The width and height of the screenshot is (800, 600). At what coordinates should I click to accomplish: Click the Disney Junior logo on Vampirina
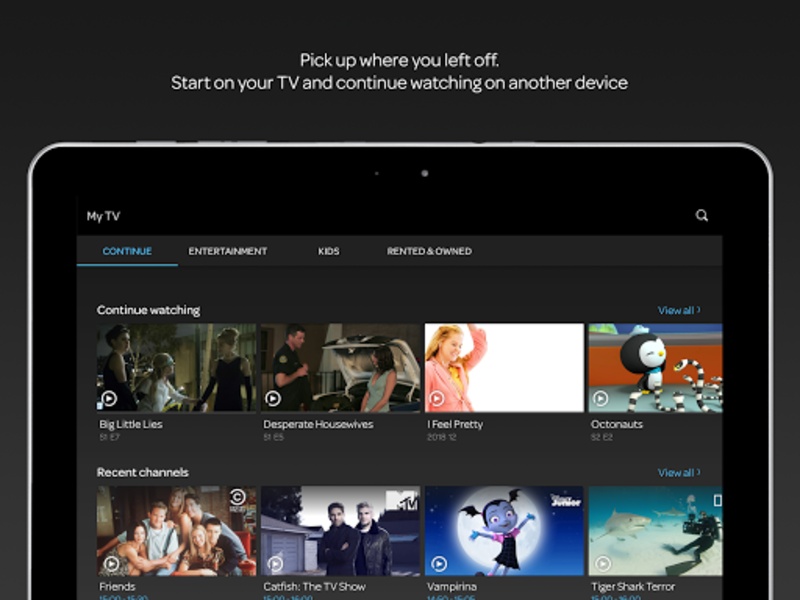point(566,501)
